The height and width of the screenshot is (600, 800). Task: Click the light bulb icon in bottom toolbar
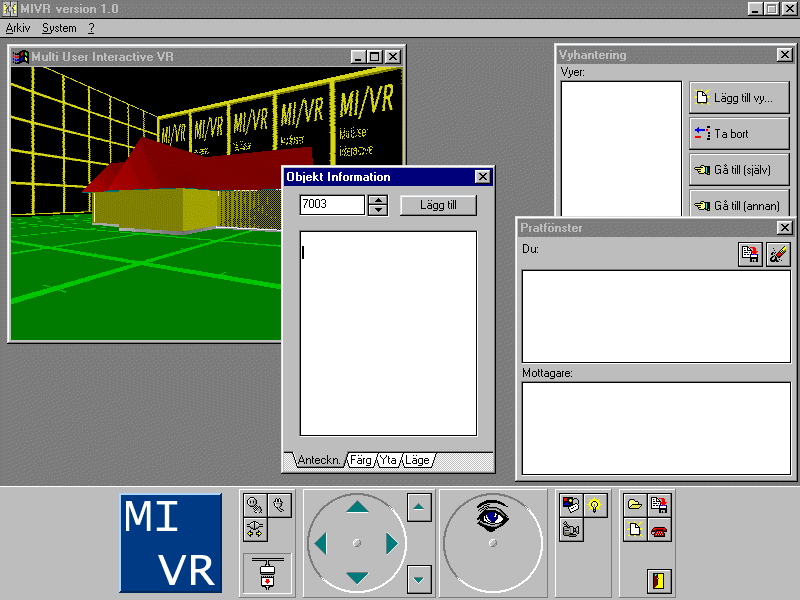594,506
